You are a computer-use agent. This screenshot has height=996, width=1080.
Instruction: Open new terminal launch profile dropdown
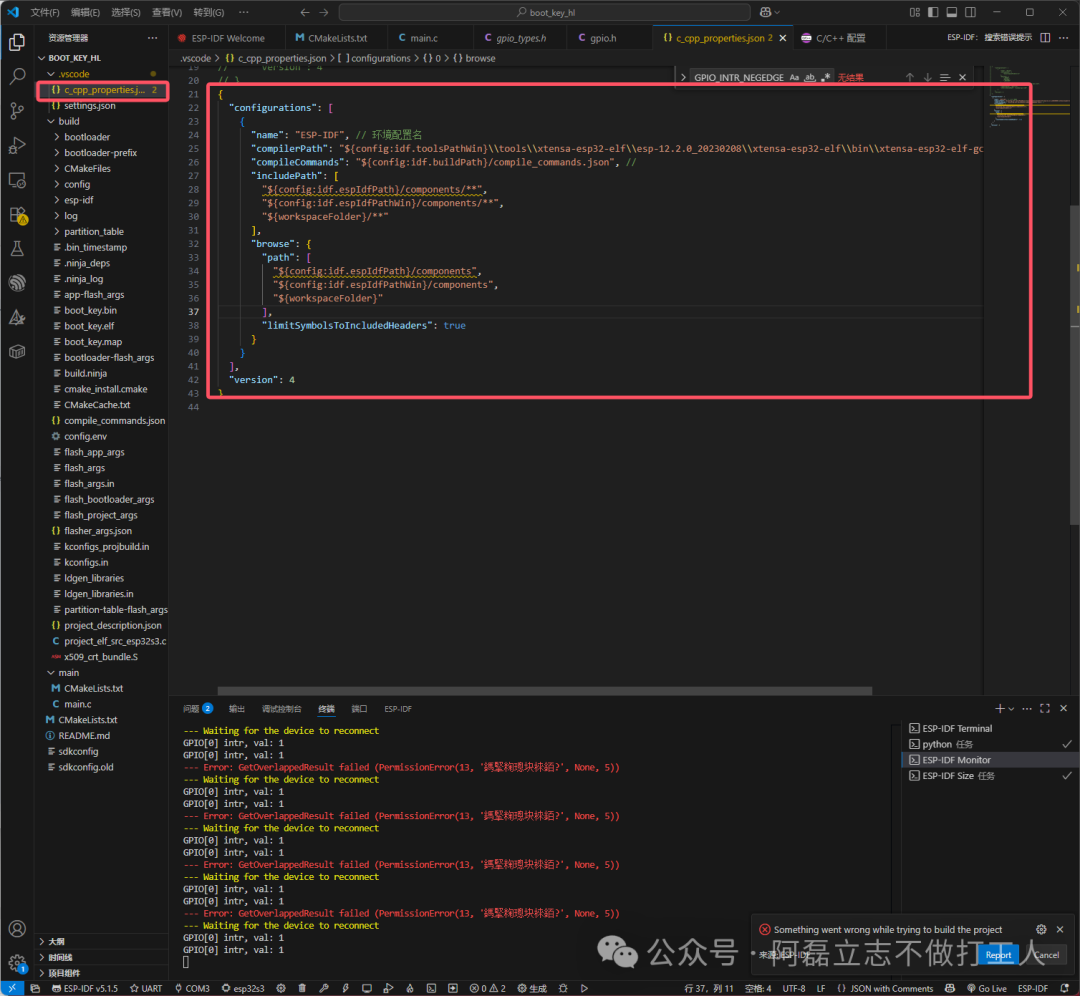(1011, 708)
